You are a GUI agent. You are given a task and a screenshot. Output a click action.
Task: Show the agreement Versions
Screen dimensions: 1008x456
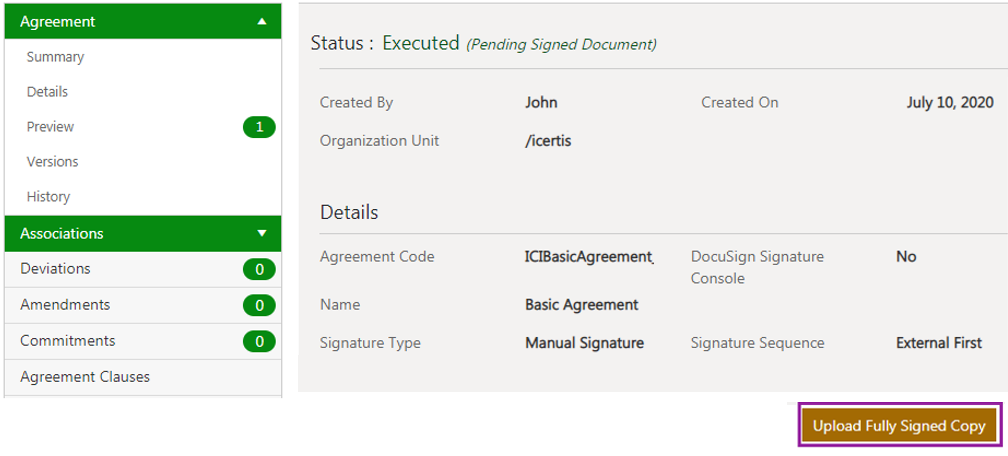coord(52,162)
